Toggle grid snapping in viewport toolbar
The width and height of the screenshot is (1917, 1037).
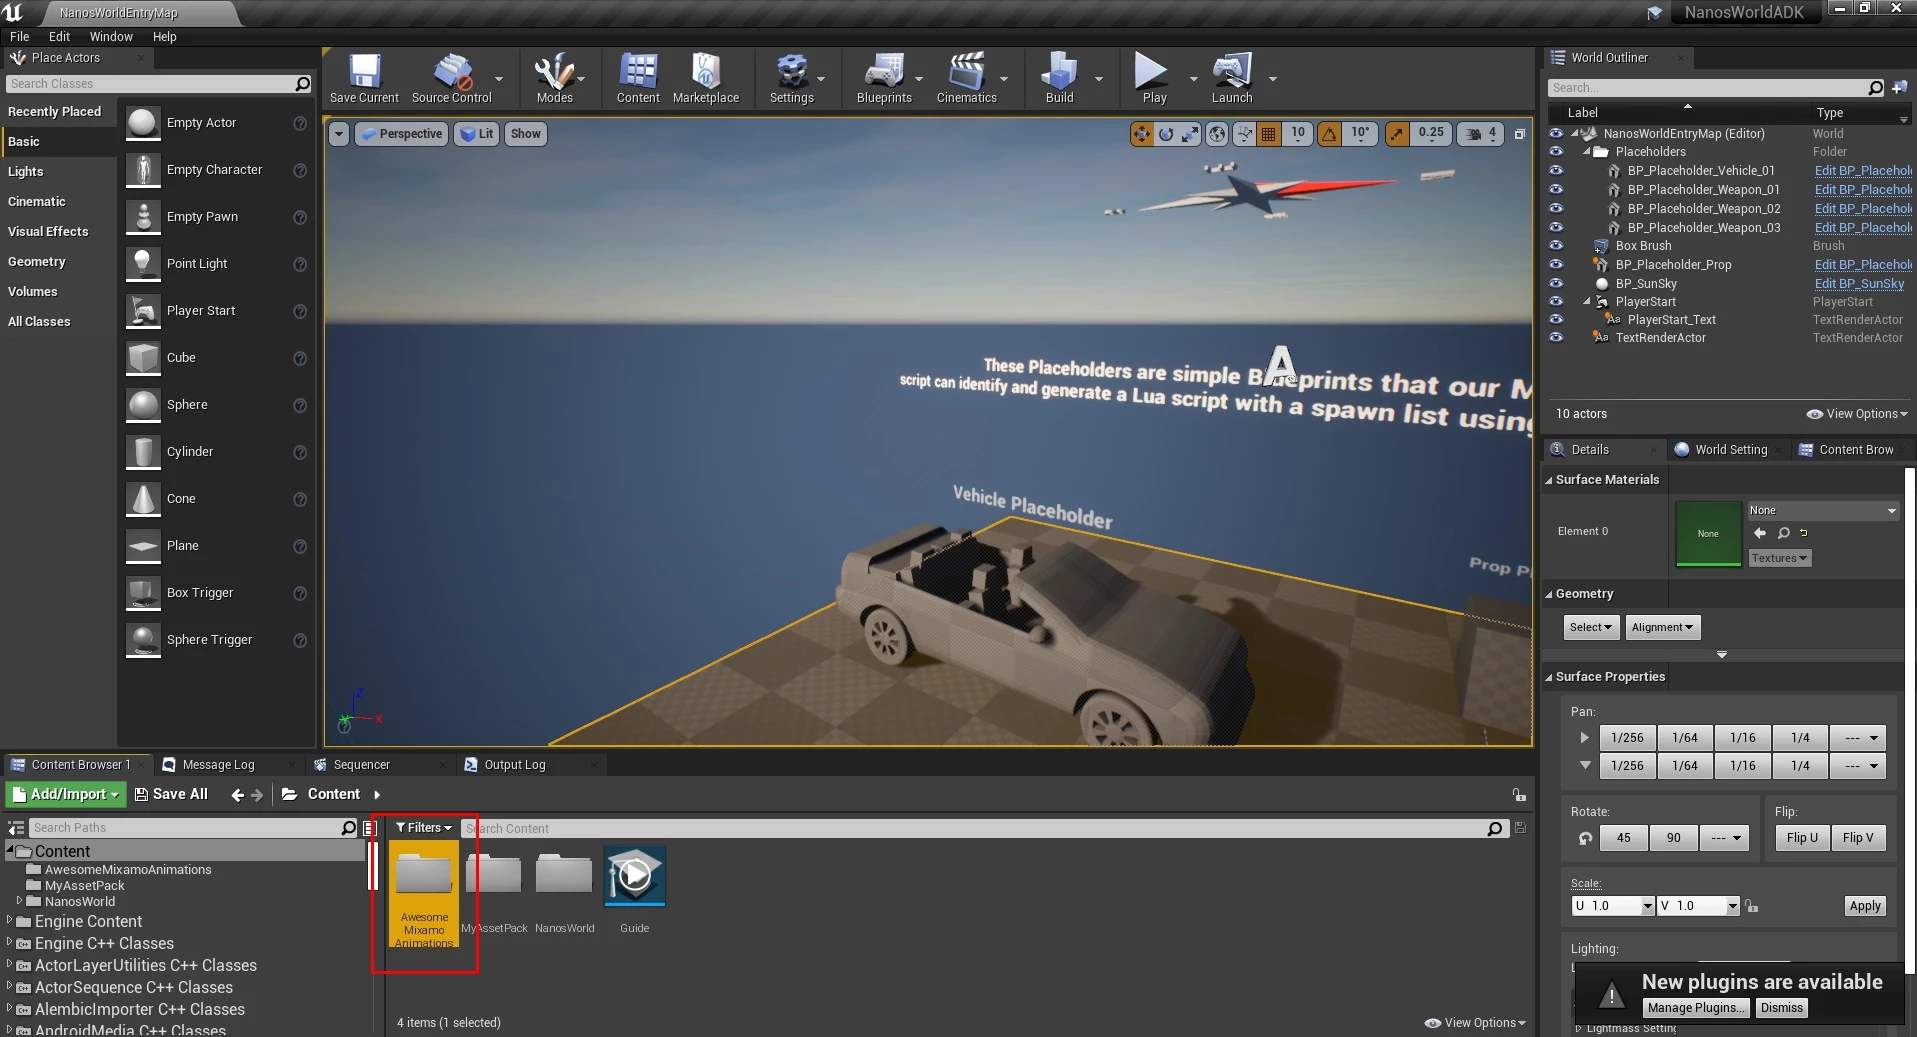1268,134
